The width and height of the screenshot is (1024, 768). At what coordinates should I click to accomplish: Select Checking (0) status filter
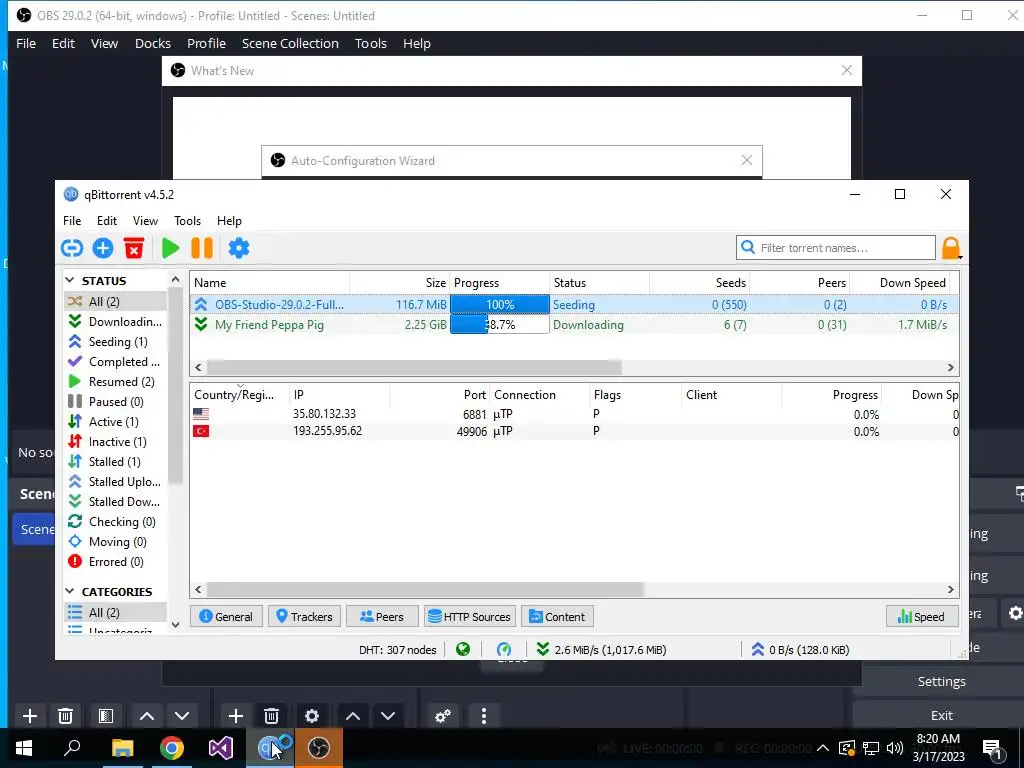click(x=115, y=522)
